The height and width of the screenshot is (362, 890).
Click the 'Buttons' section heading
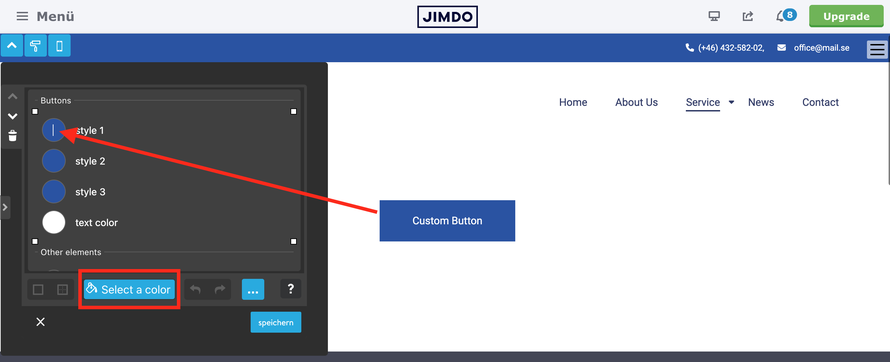(x=56, y=100)
